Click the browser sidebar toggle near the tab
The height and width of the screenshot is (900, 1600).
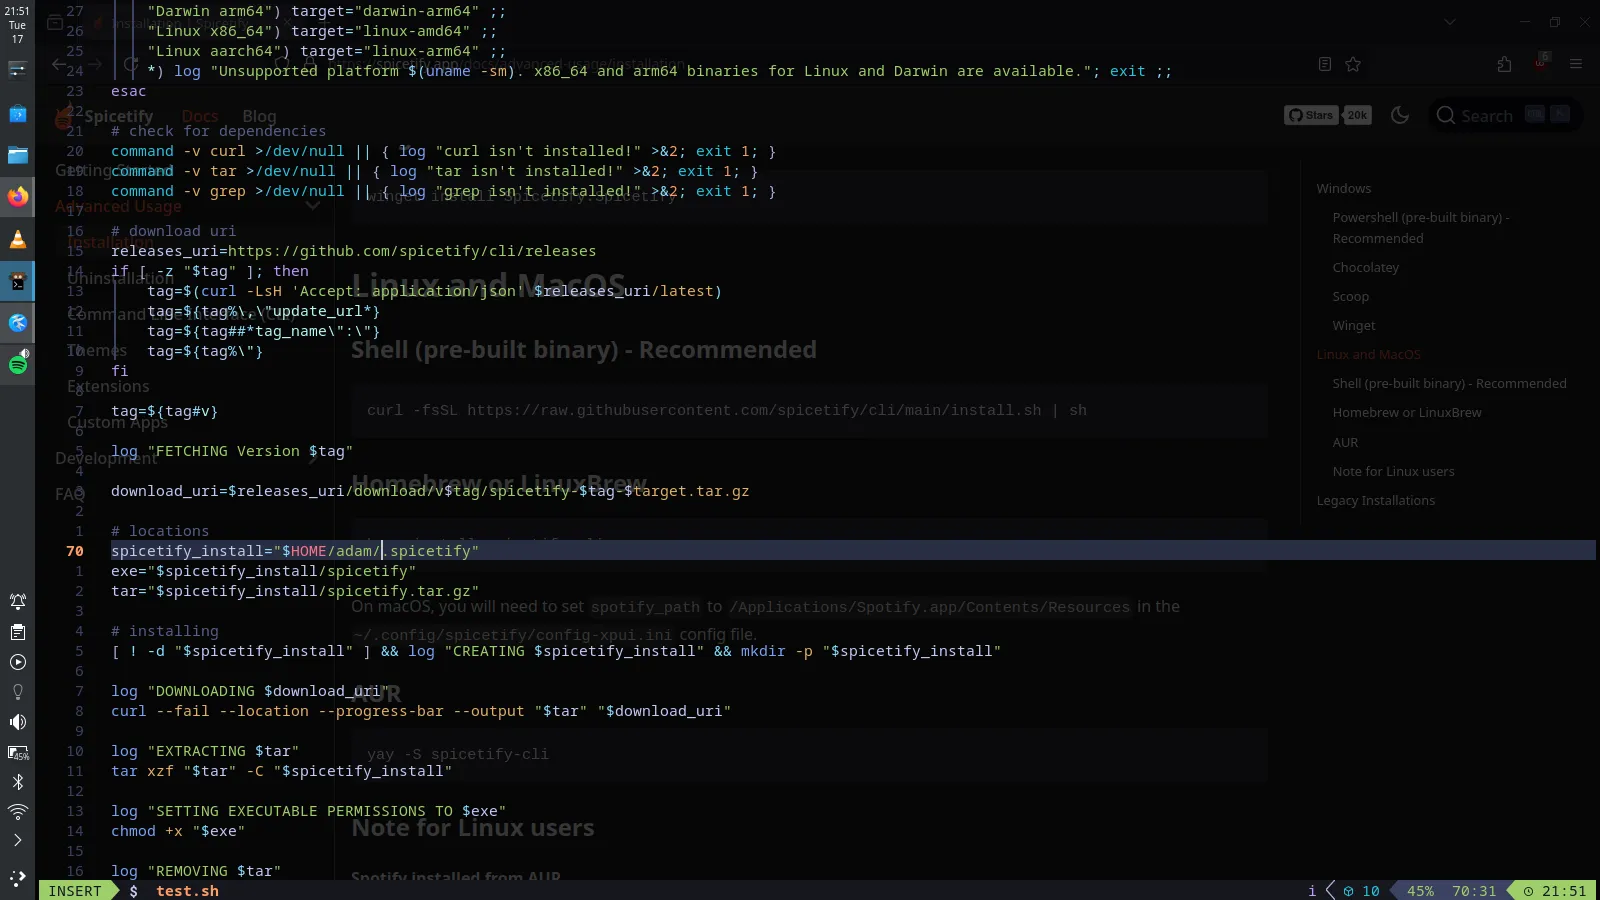pos(55,22)
